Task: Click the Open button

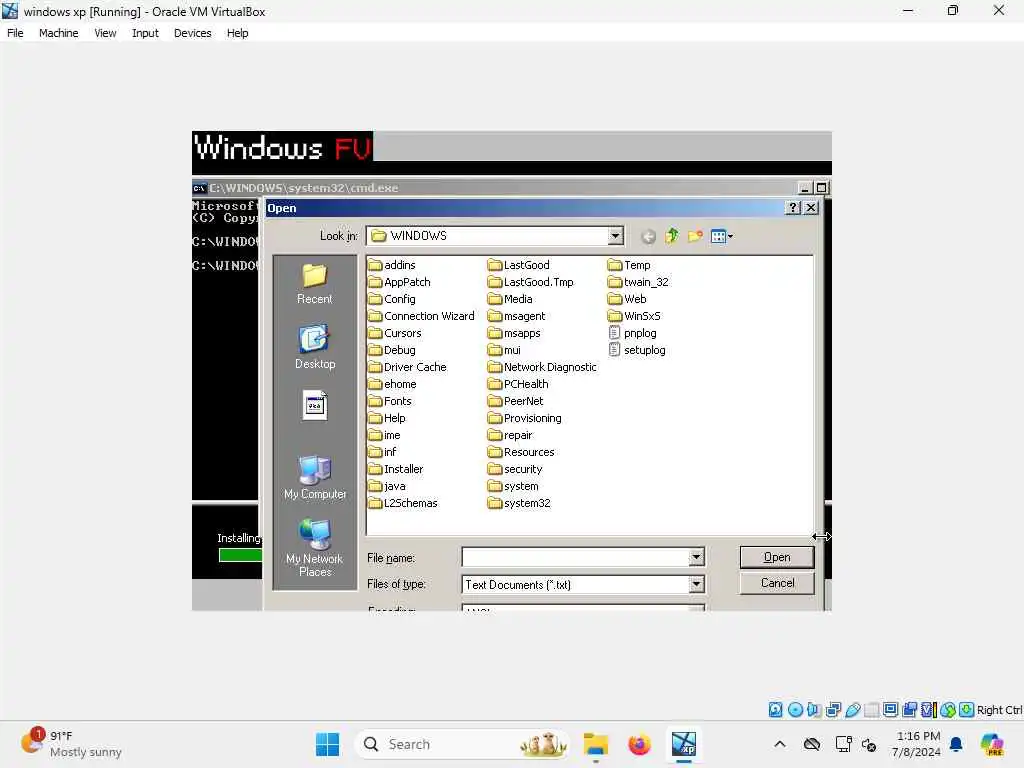Action: pyautogui.click(x=776, y=557)
